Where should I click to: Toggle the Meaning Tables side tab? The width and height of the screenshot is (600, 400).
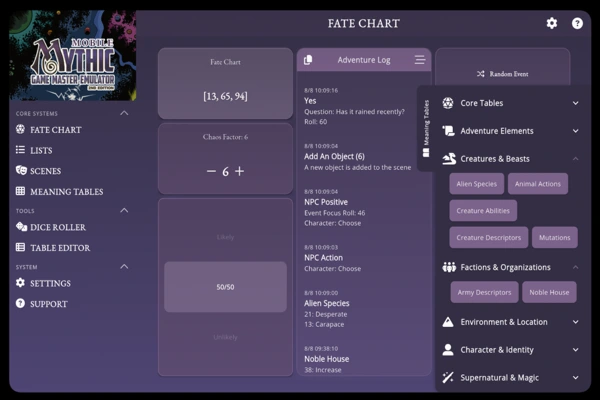click(426, 128)
